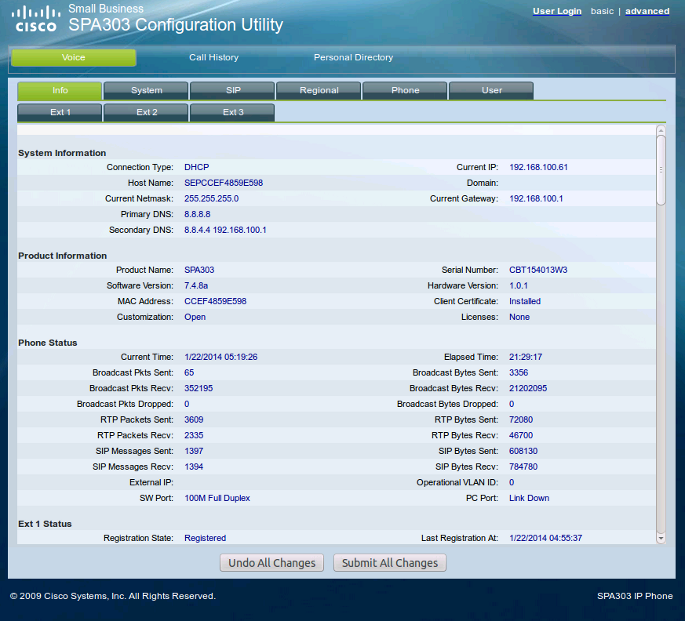Screen dimensions: 685x621
Task: Open the Regional sub-tab
Action: pyautogui.click(x=319, y=90)
